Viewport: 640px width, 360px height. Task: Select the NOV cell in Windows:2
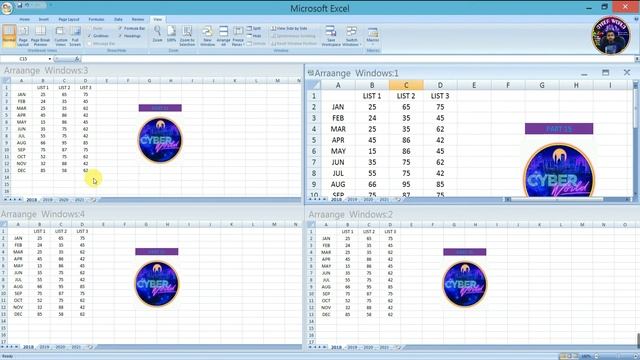tap(326, 308)
